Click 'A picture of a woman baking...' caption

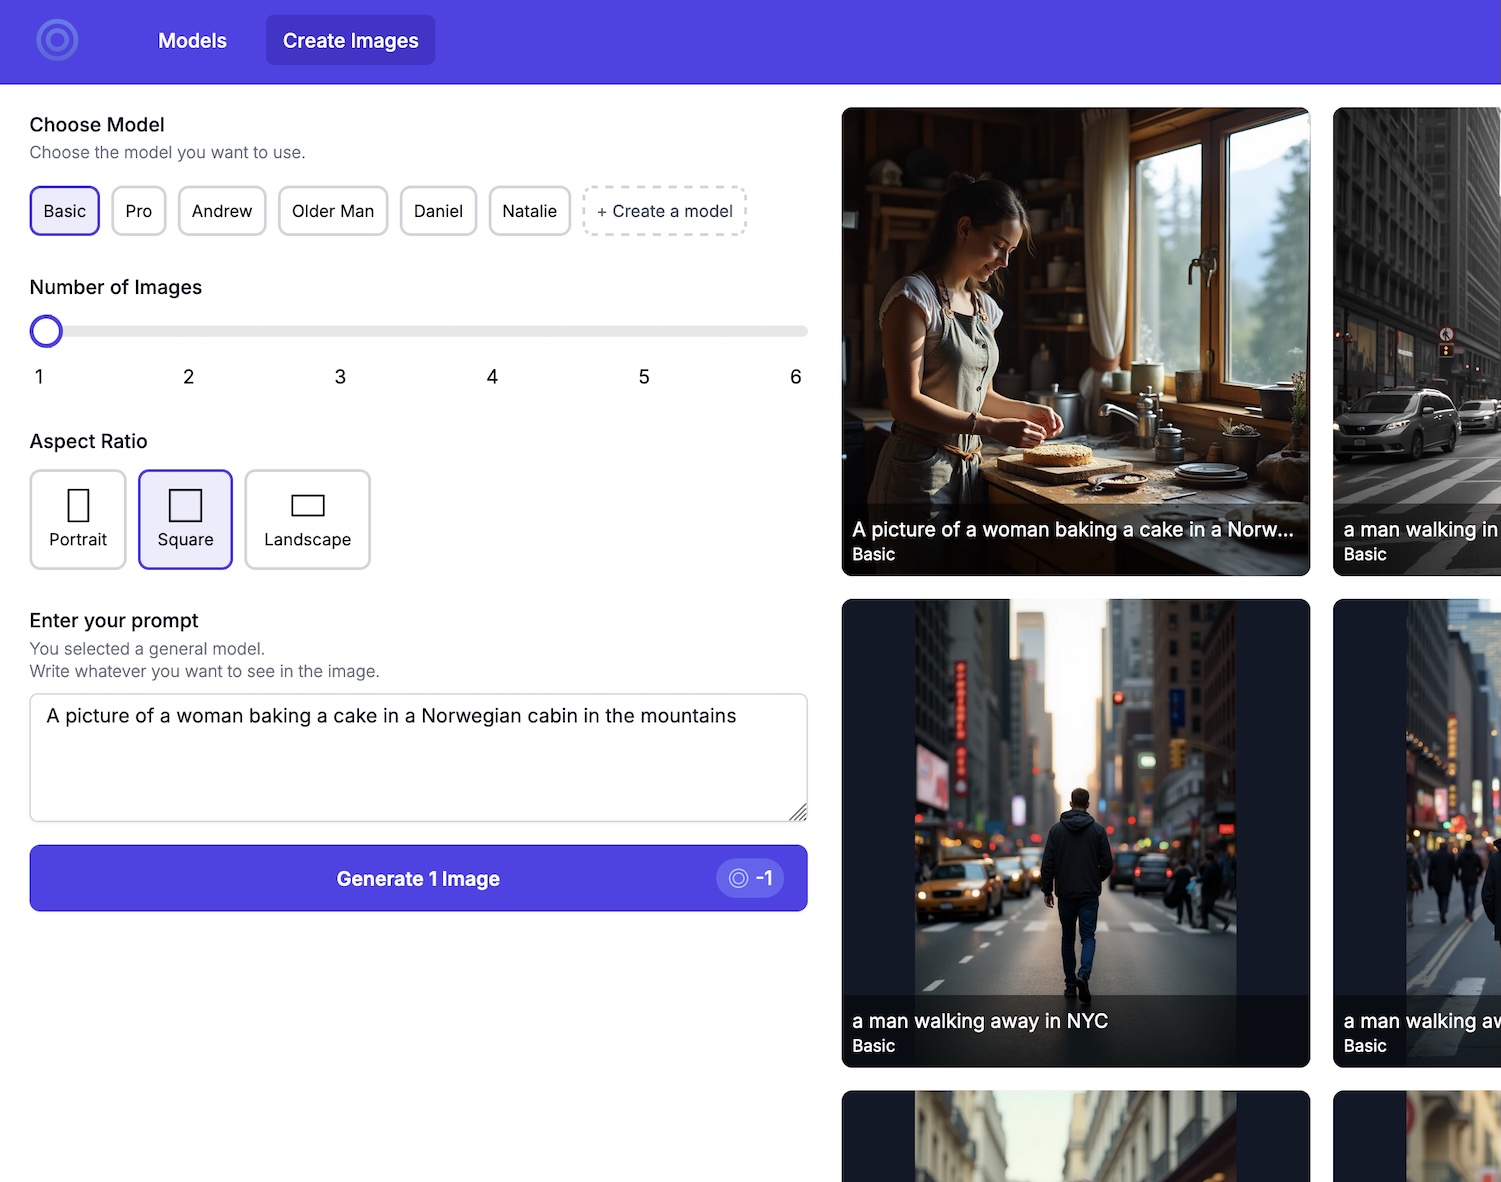tap(1073, 530)
